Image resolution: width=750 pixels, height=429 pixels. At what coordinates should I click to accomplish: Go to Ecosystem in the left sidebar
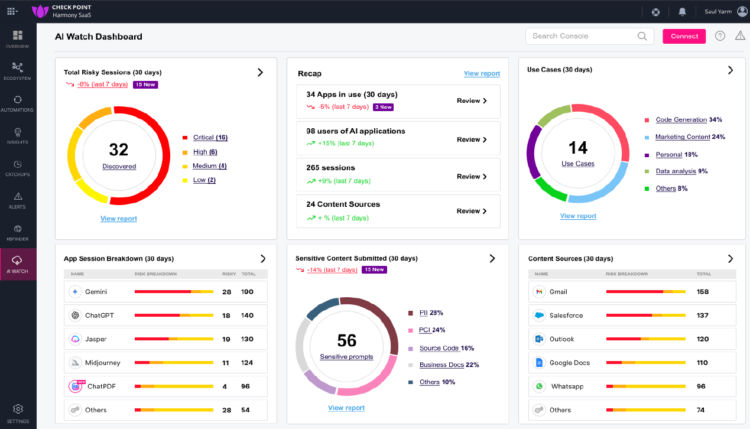click(17, 69)
